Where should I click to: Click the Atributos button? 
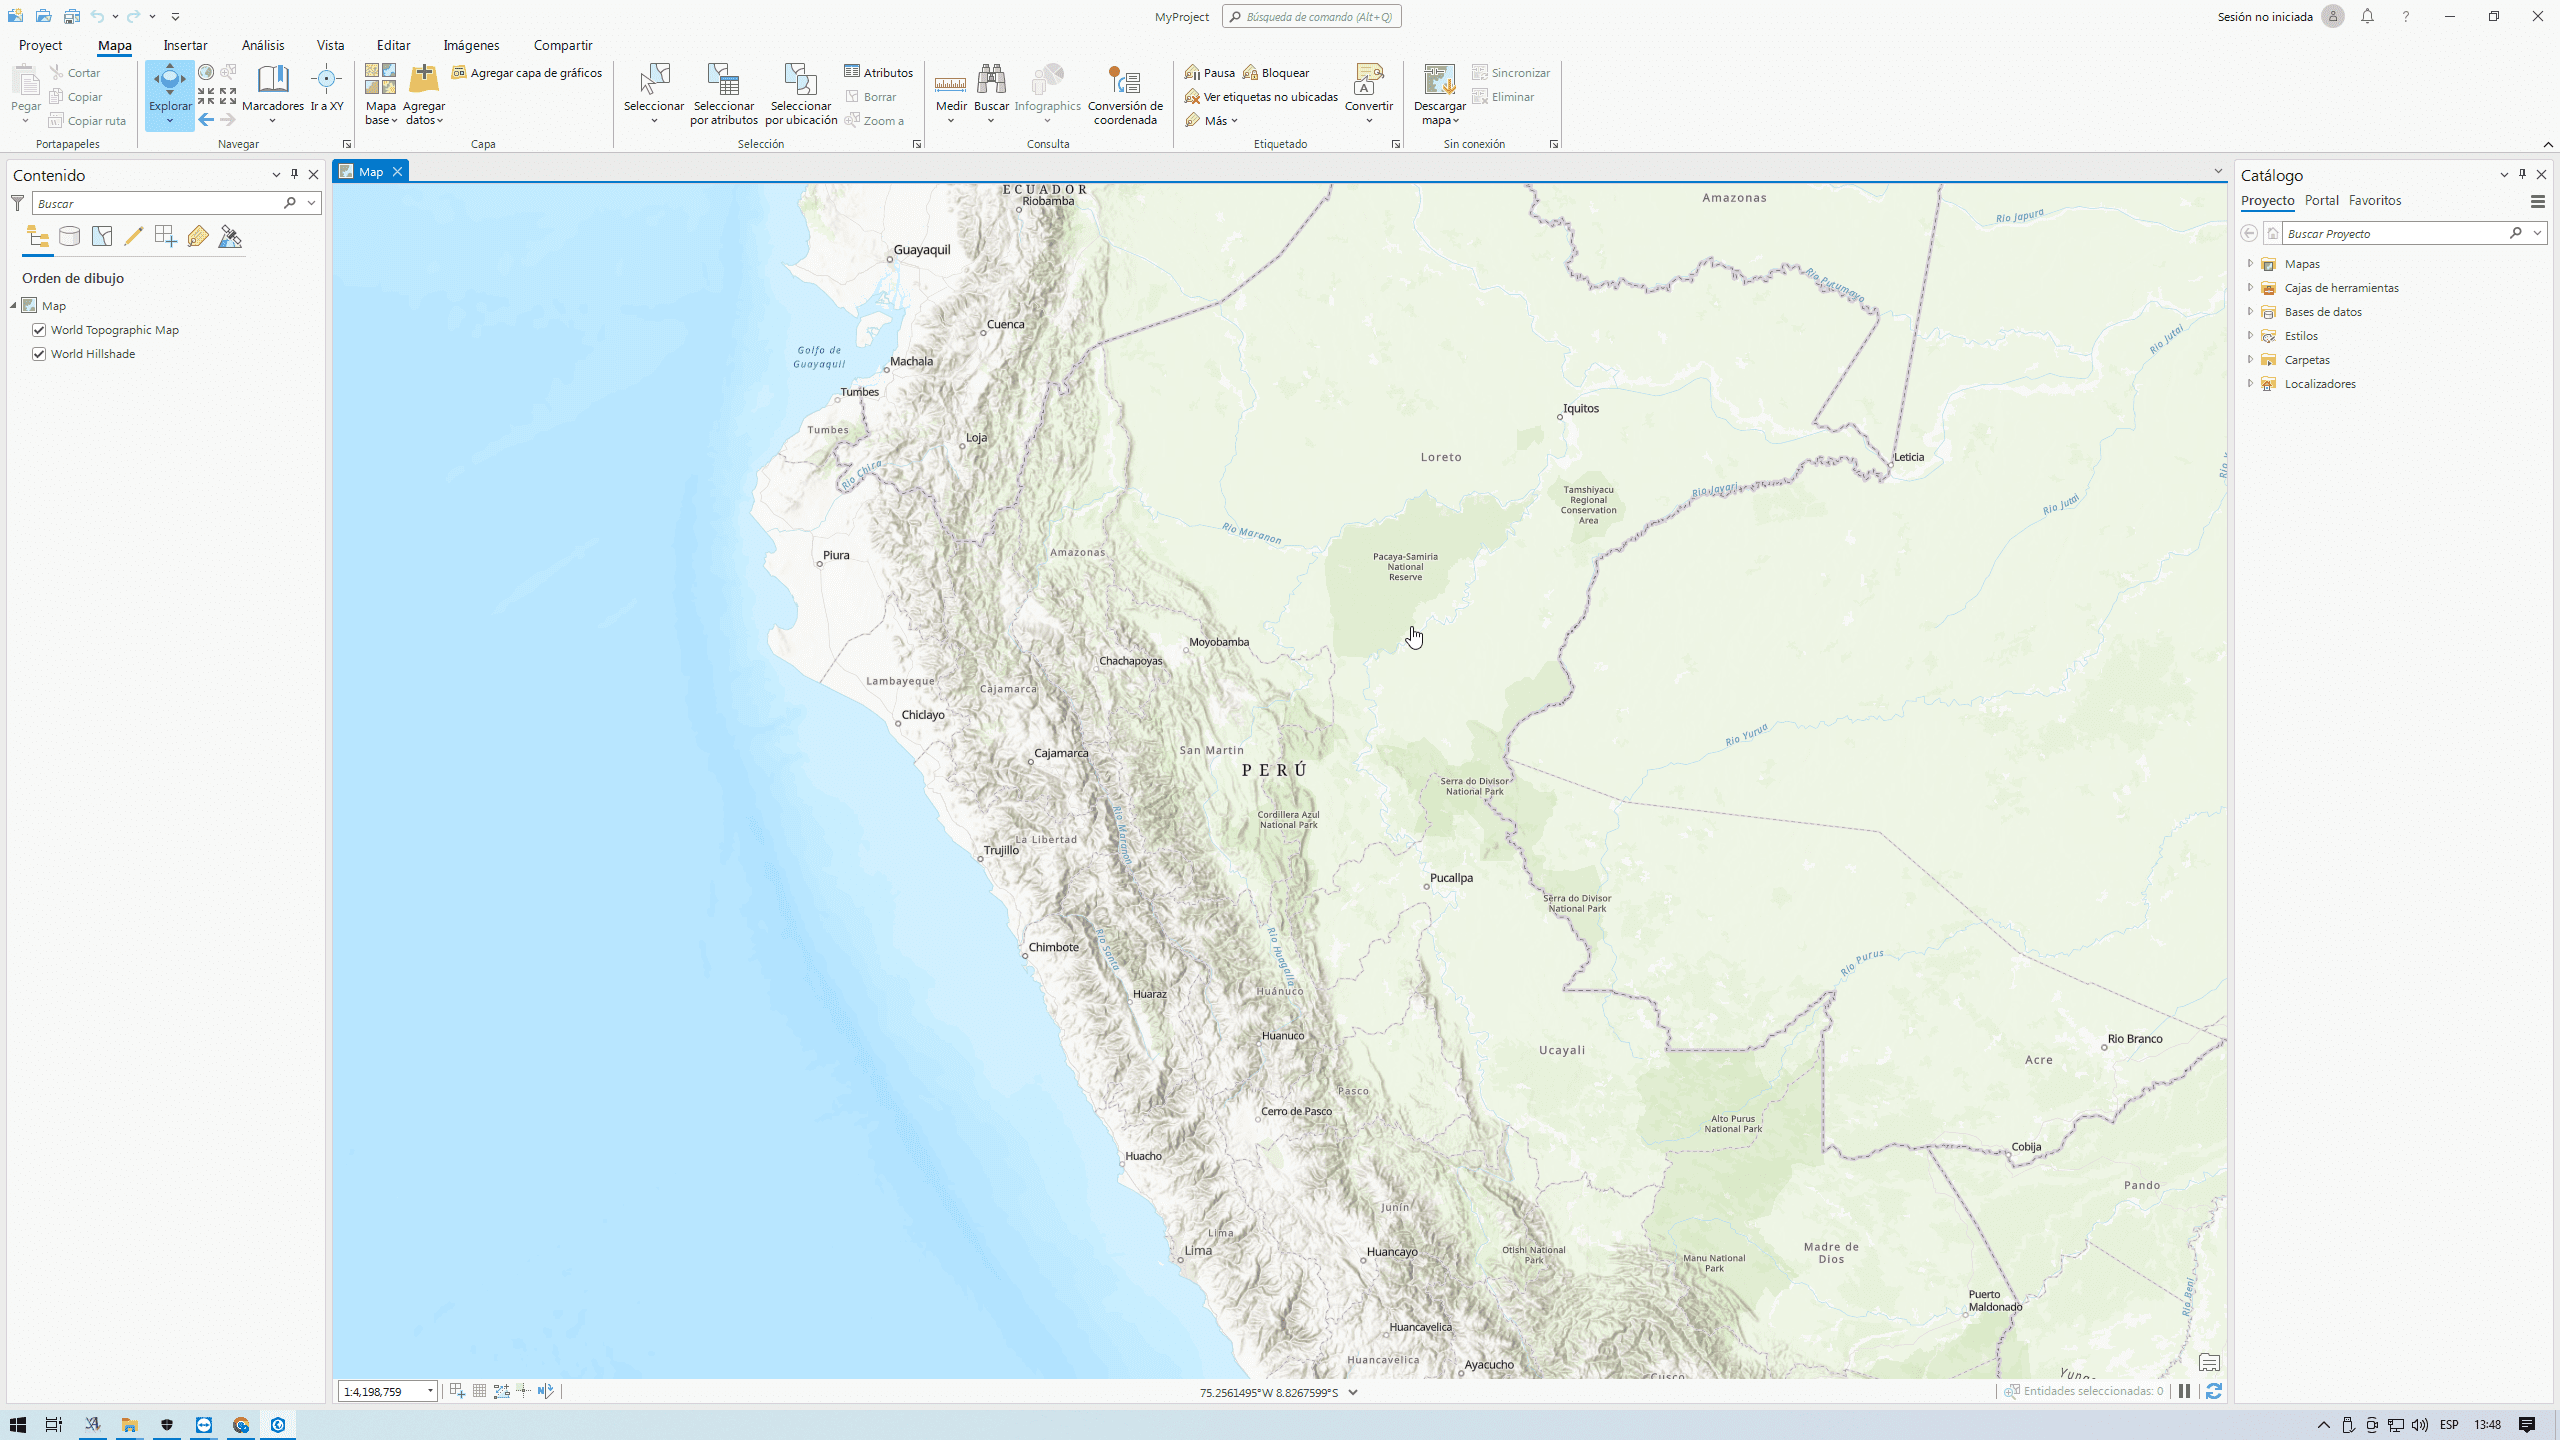coord(878,73)
